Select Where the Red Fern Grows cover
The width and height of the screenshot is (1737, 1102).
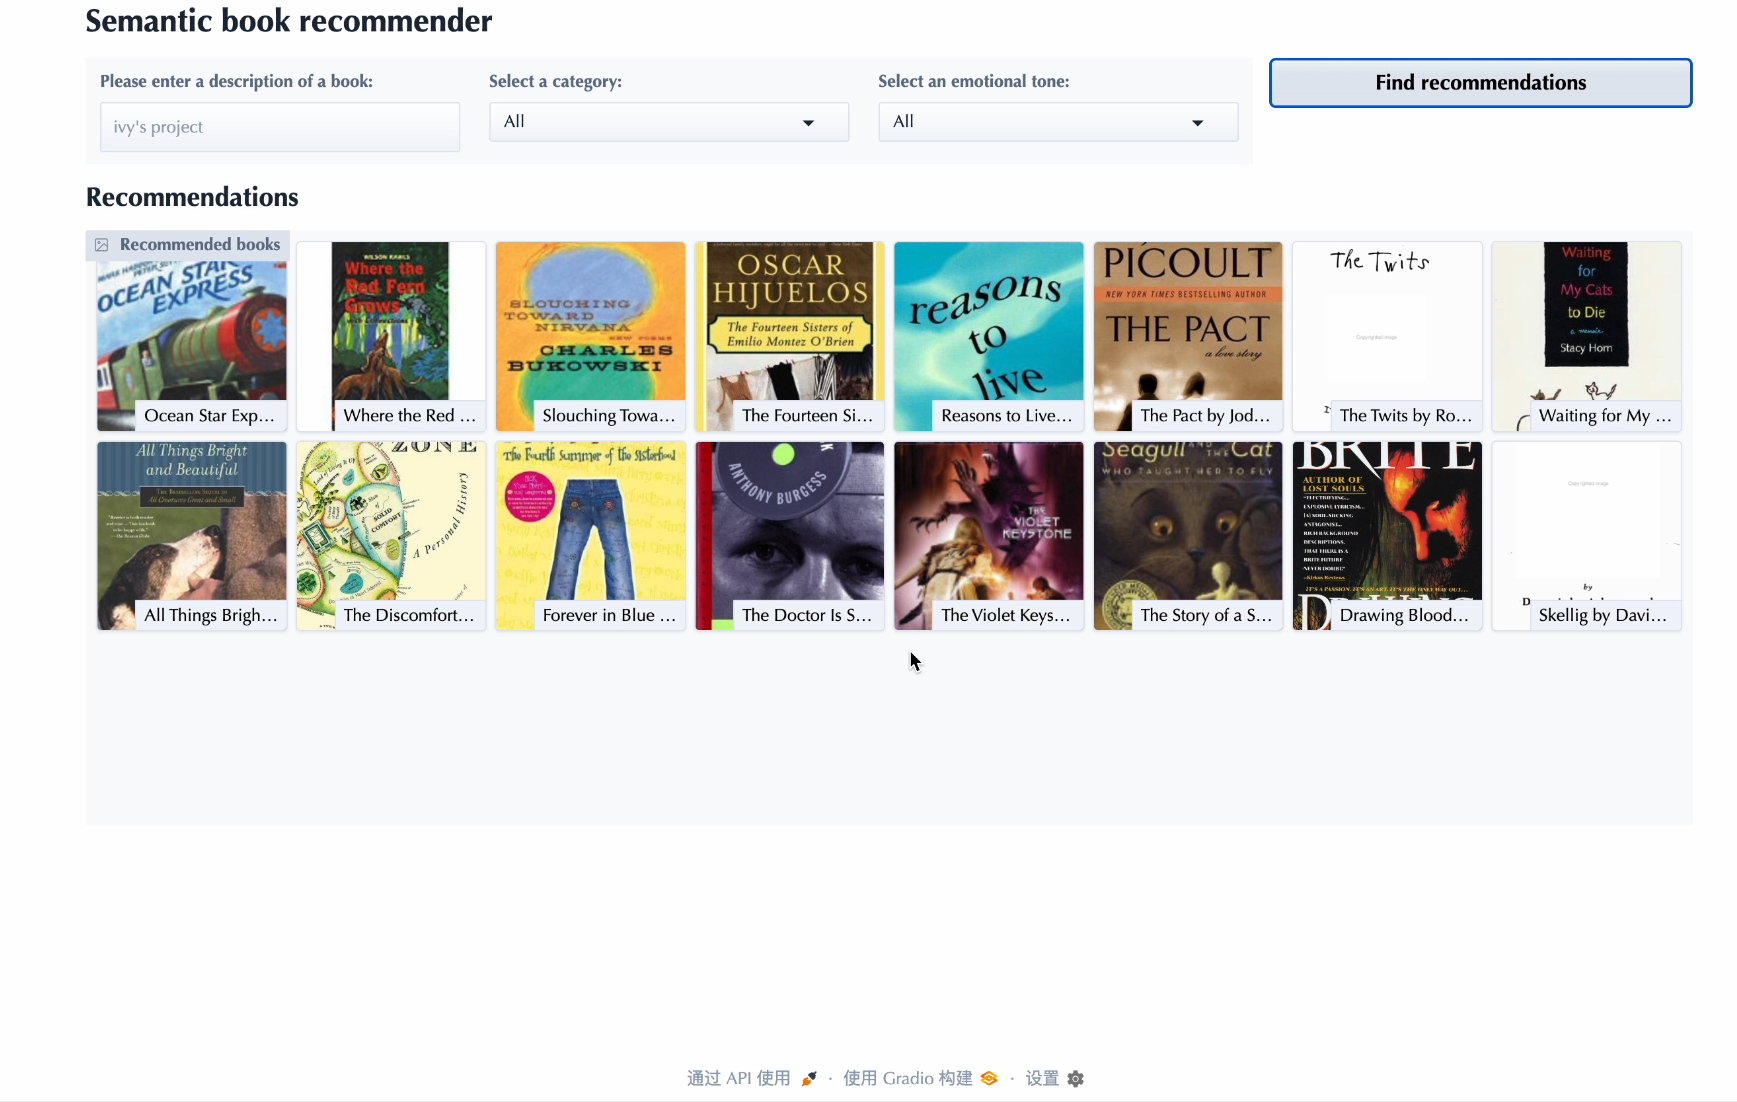coord(390,336)
